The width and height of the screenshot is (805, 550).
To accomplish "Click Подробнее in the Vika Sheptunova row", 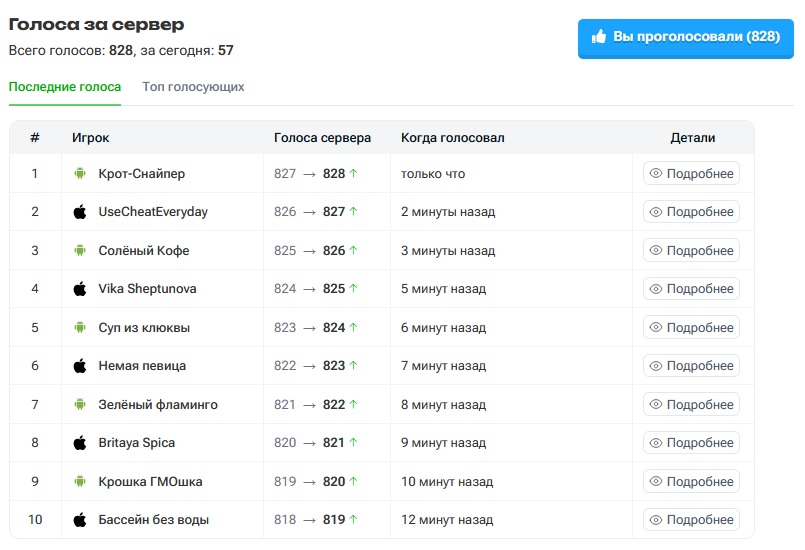I will coord(691,289).
